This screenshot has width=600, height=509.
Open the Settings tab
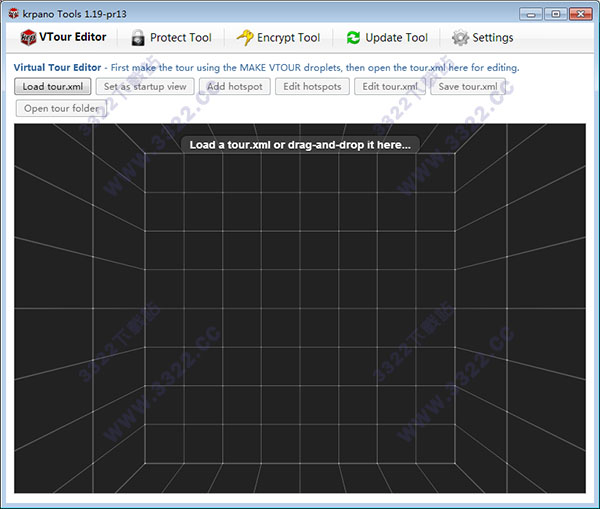point(483,38)
